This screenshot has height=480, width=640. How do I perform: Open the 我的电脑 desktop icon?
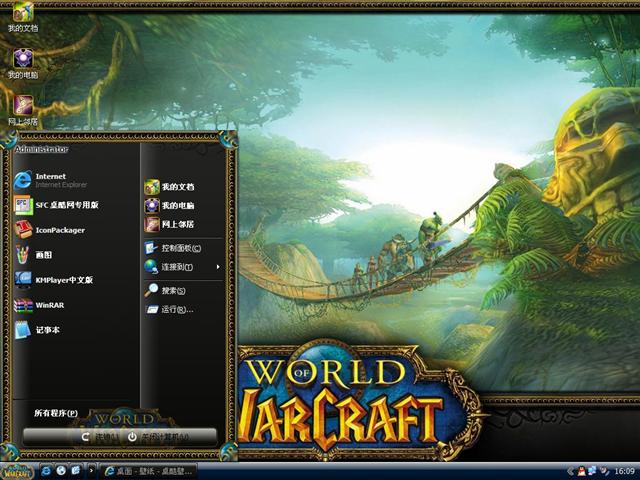click(23, 64)
